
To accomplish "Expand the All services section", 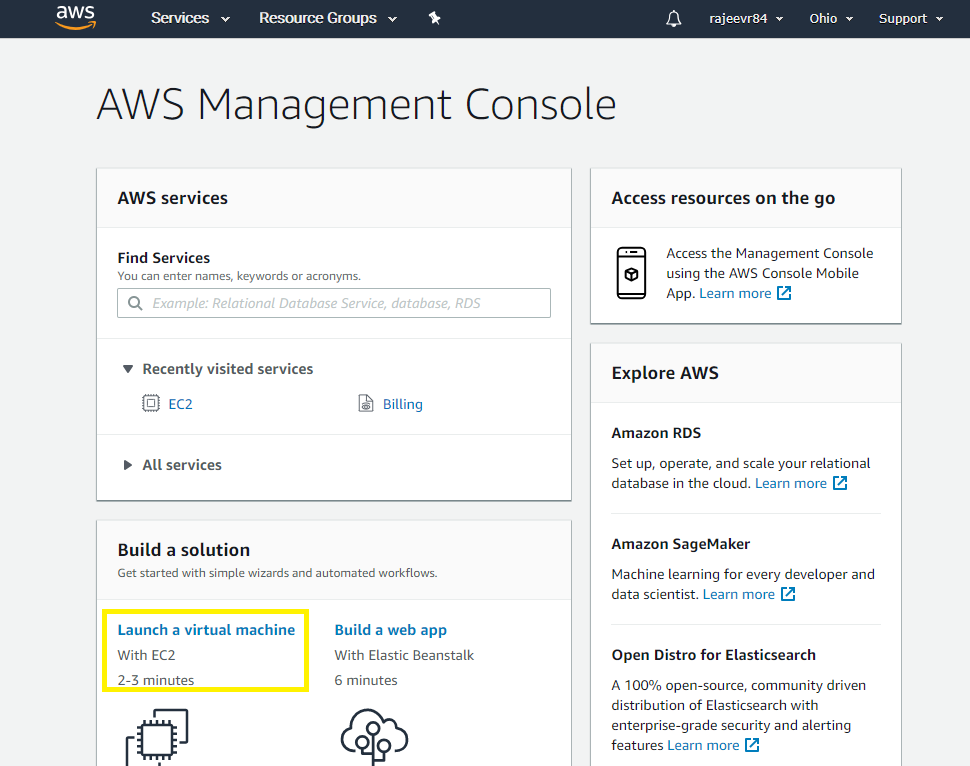I will tap(128, 464).
